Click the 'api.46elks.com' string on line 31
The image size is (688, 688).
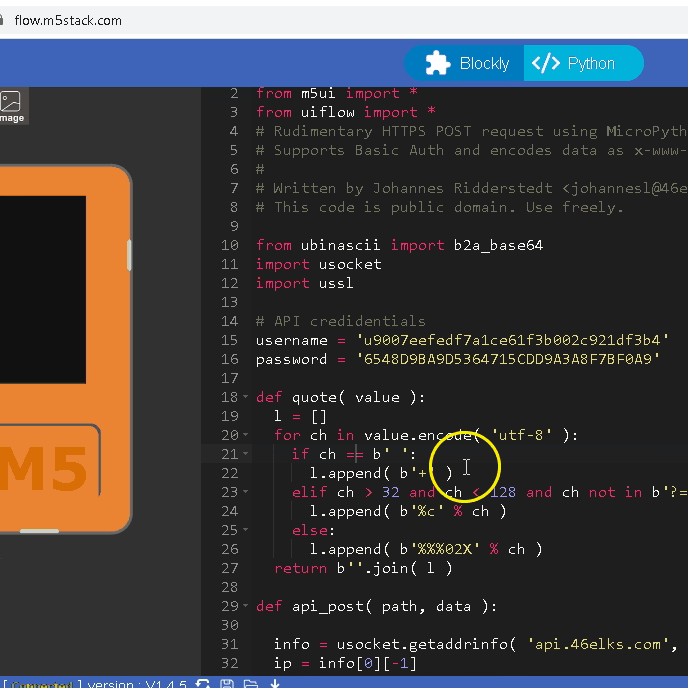[598, 644]
